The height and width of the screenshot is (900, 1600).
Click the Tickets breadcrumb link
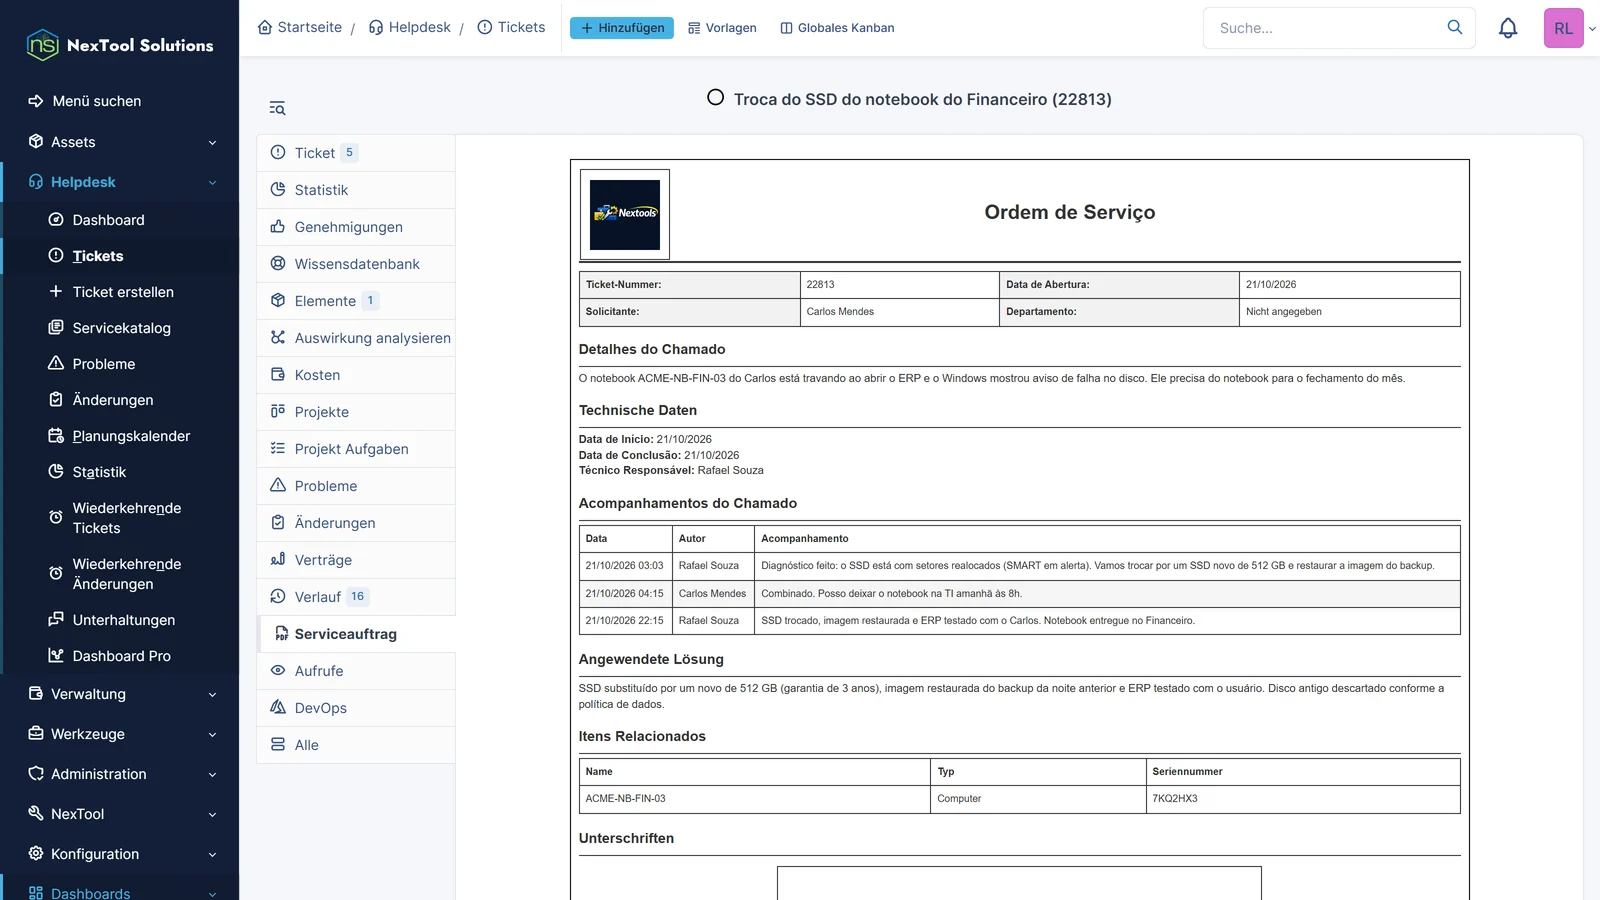[511, 27]
